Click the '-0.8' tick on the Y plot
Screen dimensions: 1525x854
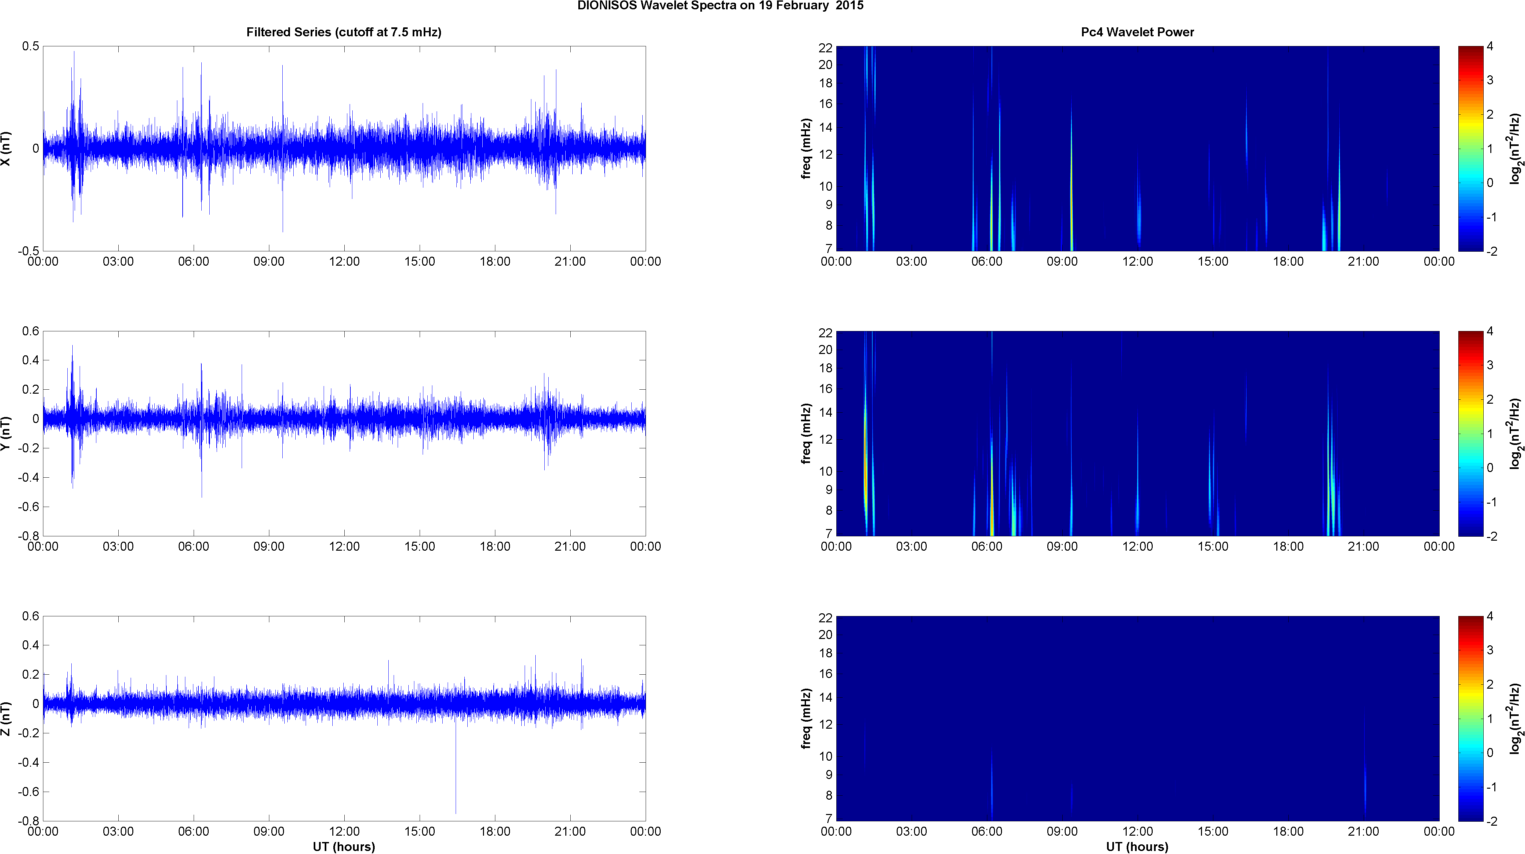[x=27, y=536]
